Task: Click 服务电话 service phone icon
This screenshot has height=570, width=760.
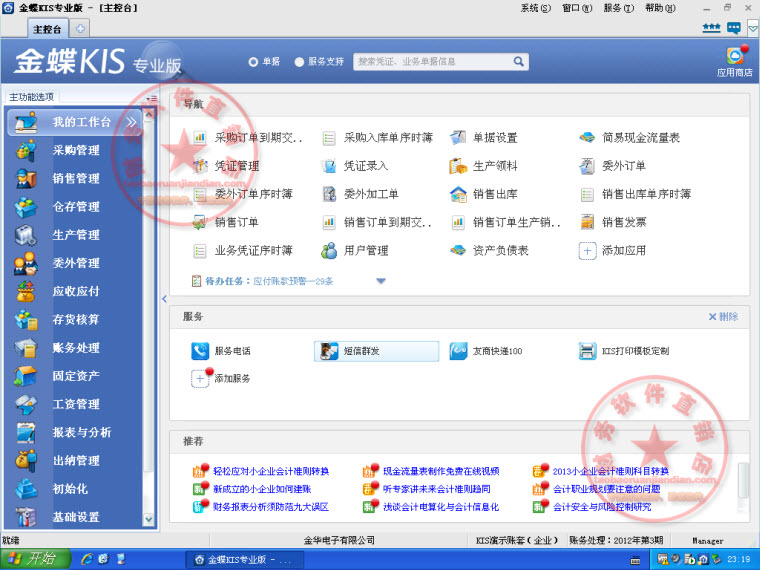Action: pyautogui.click(x=199, y=351)
